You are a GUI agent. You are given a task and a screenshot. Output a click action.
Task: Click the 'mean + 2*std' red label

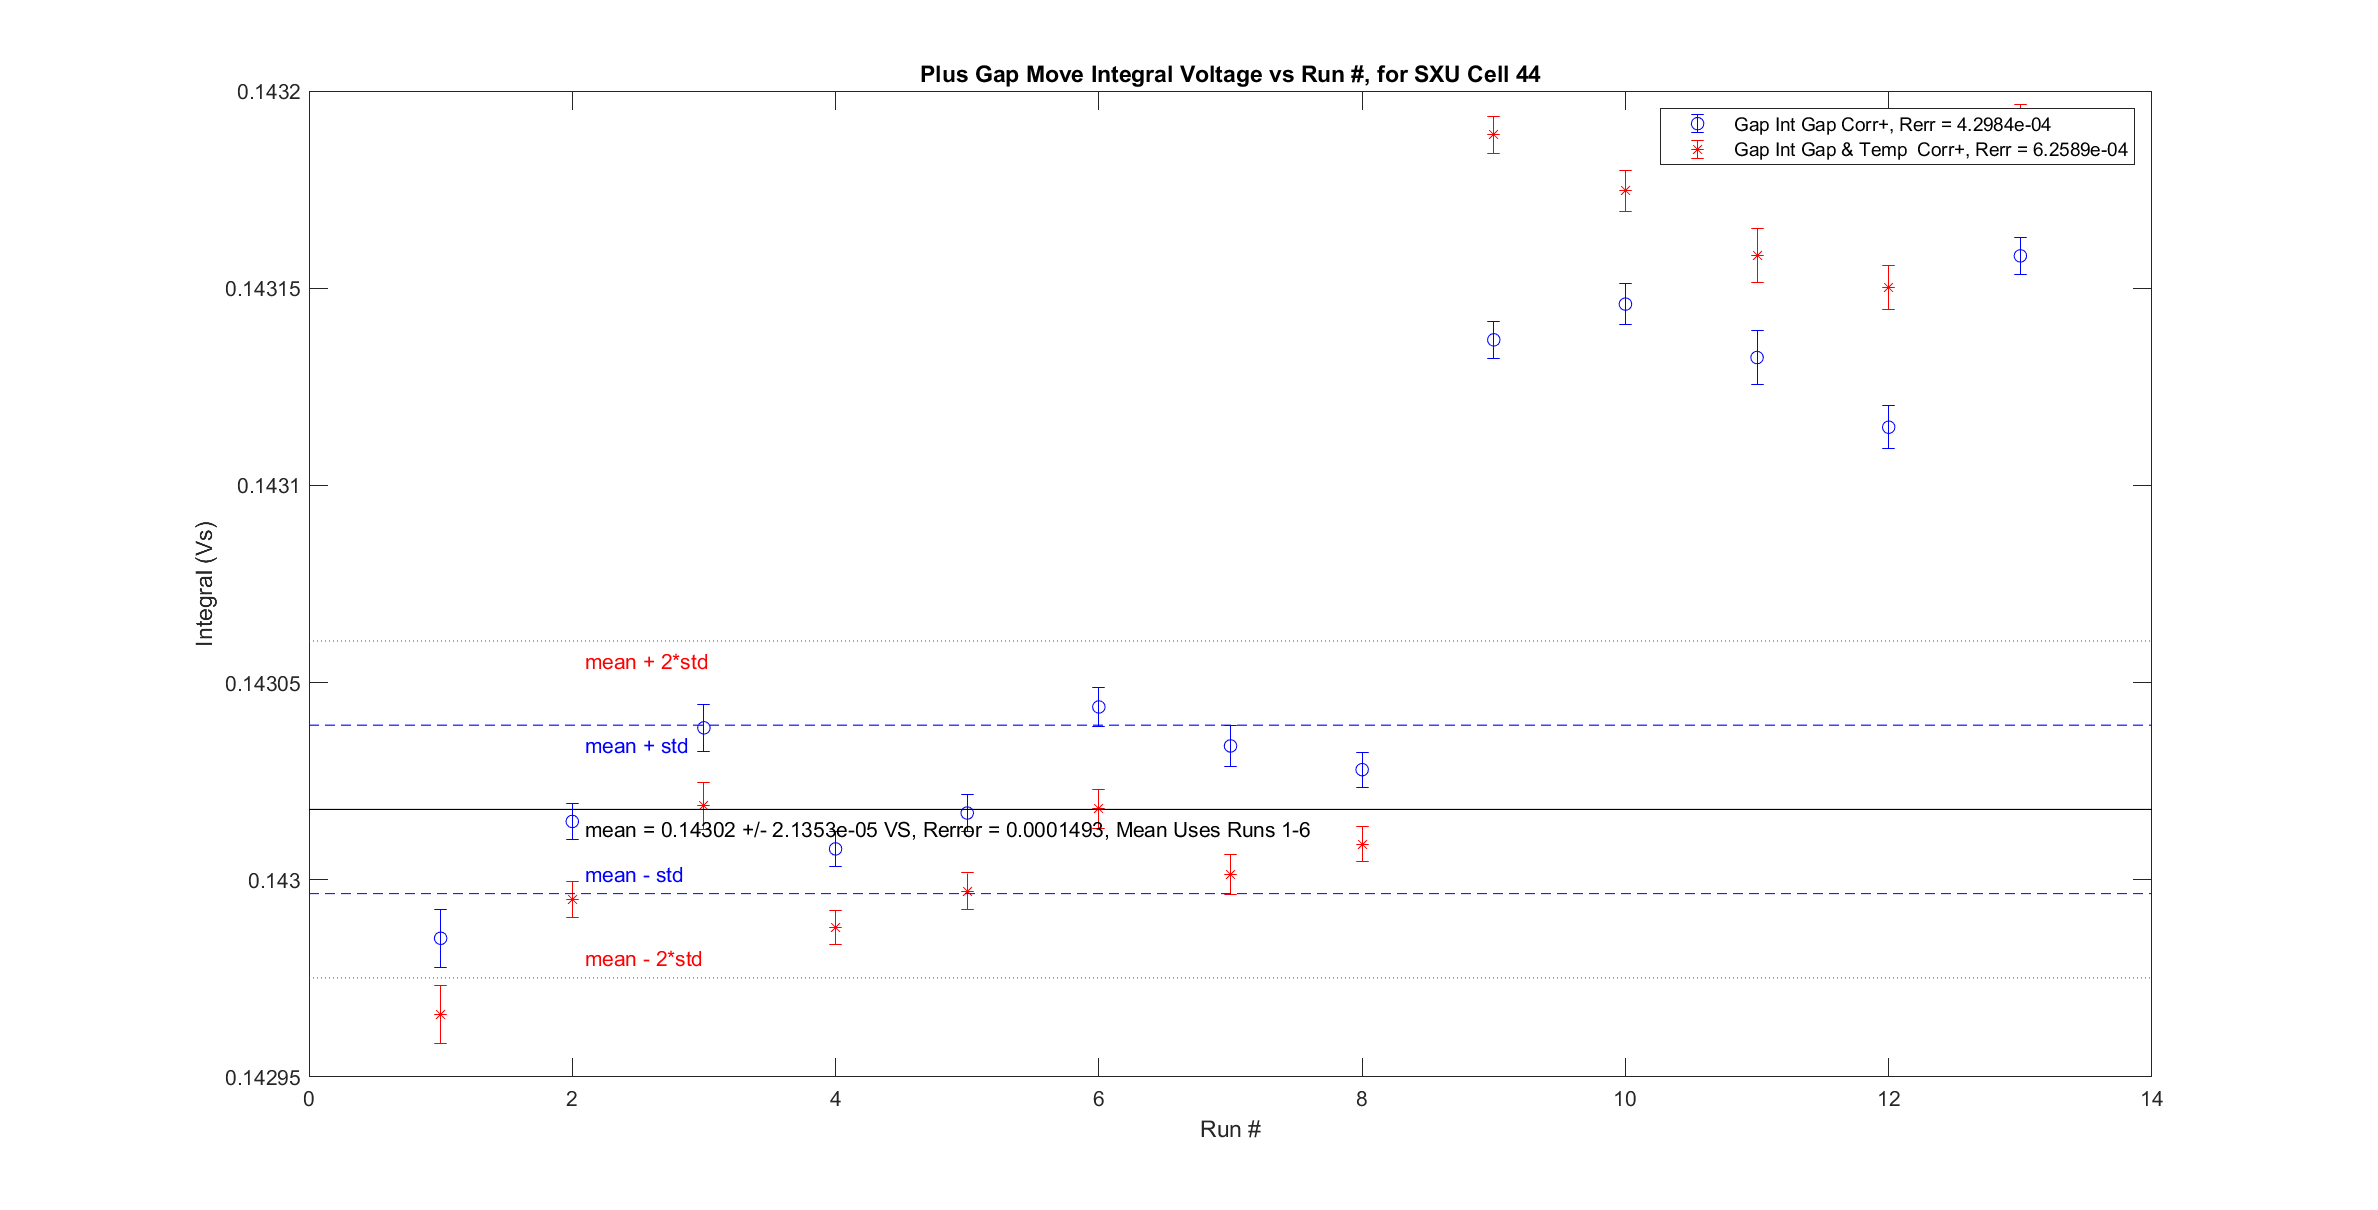point(646,662)
